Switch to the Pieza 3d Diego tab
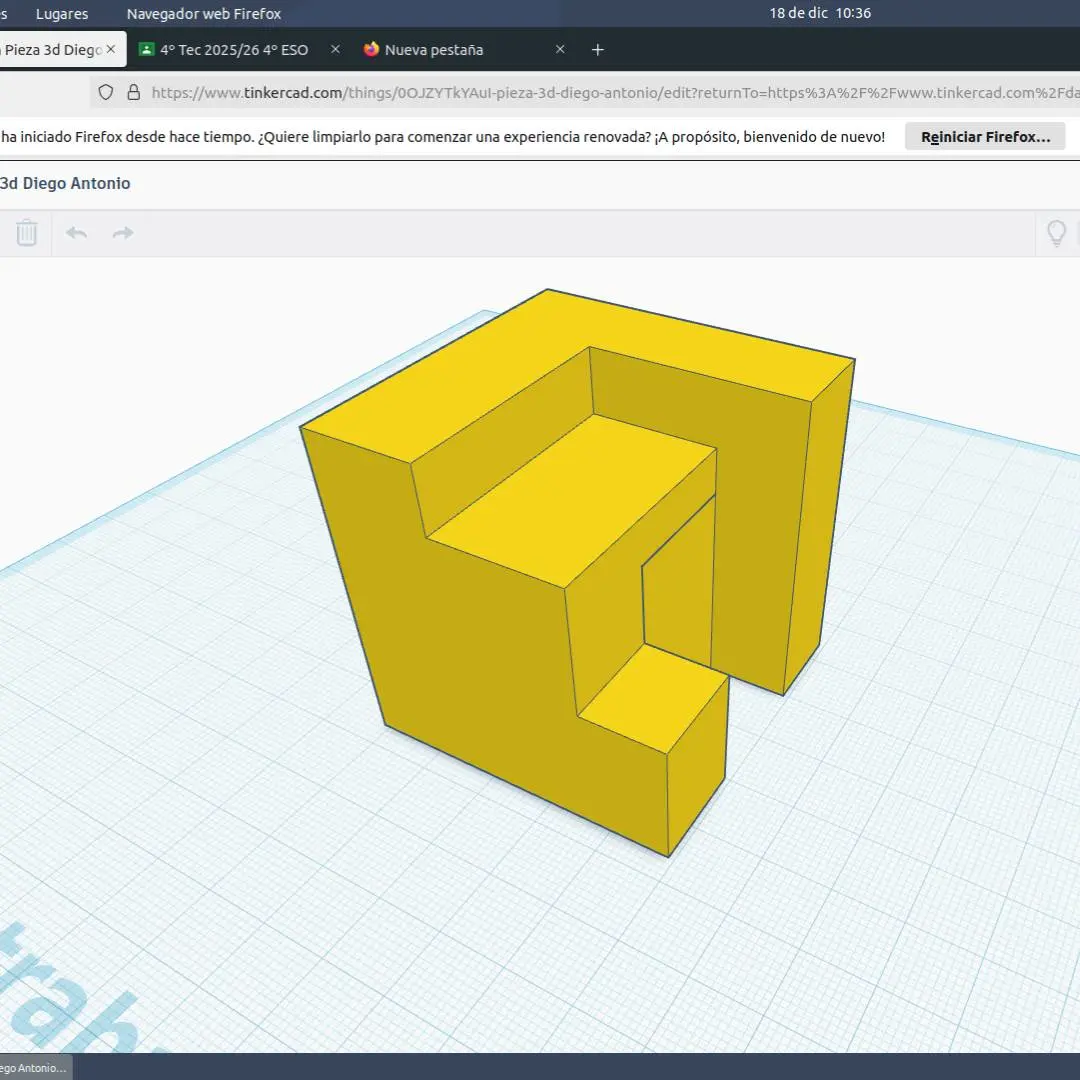 click(52, 50)
